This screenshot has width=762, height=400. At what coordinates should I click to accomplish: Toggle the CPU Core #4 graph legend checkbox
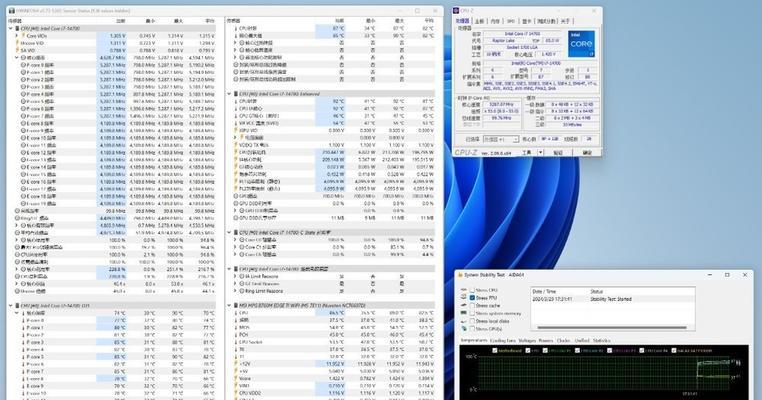(x=642, y=350)
